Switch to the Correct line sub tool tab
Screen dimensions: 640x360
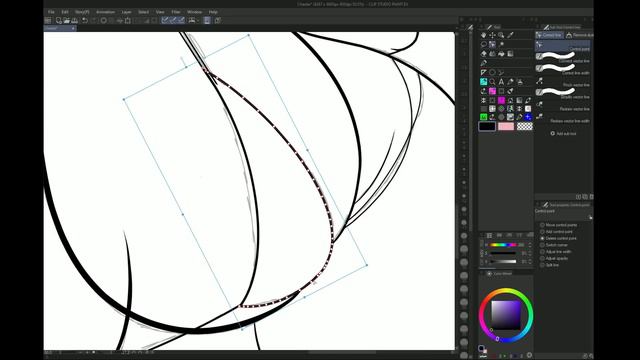point(549,35)
